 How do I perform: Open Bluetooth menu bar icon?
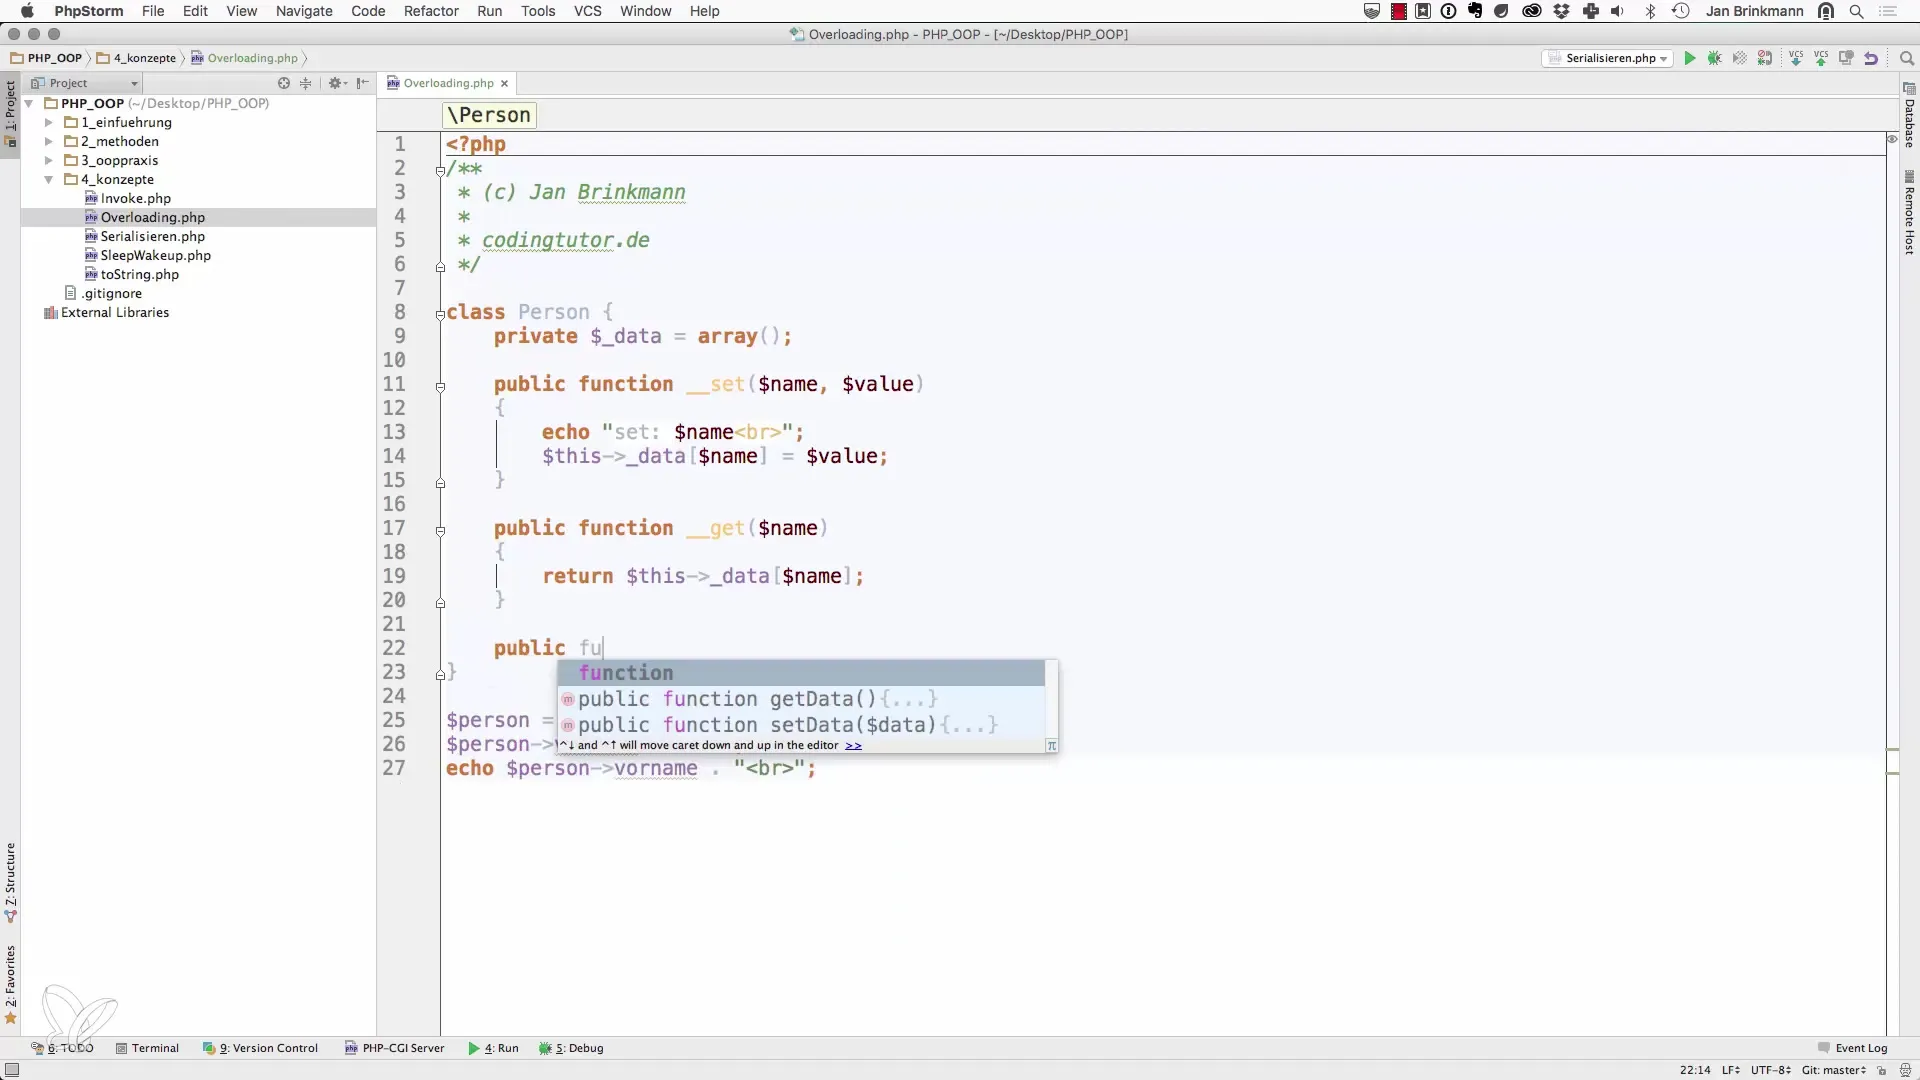(x=1651, y=11)
